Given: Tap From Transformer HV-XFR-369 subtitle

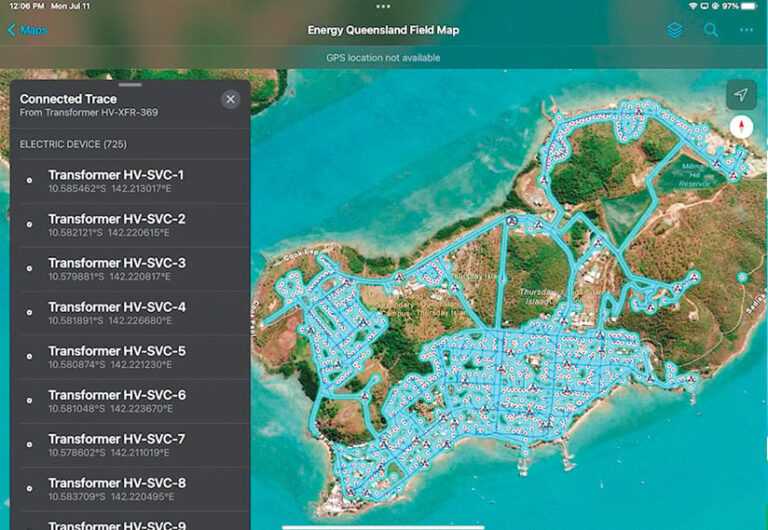Looking at the screenshot, I should (89, 113).
